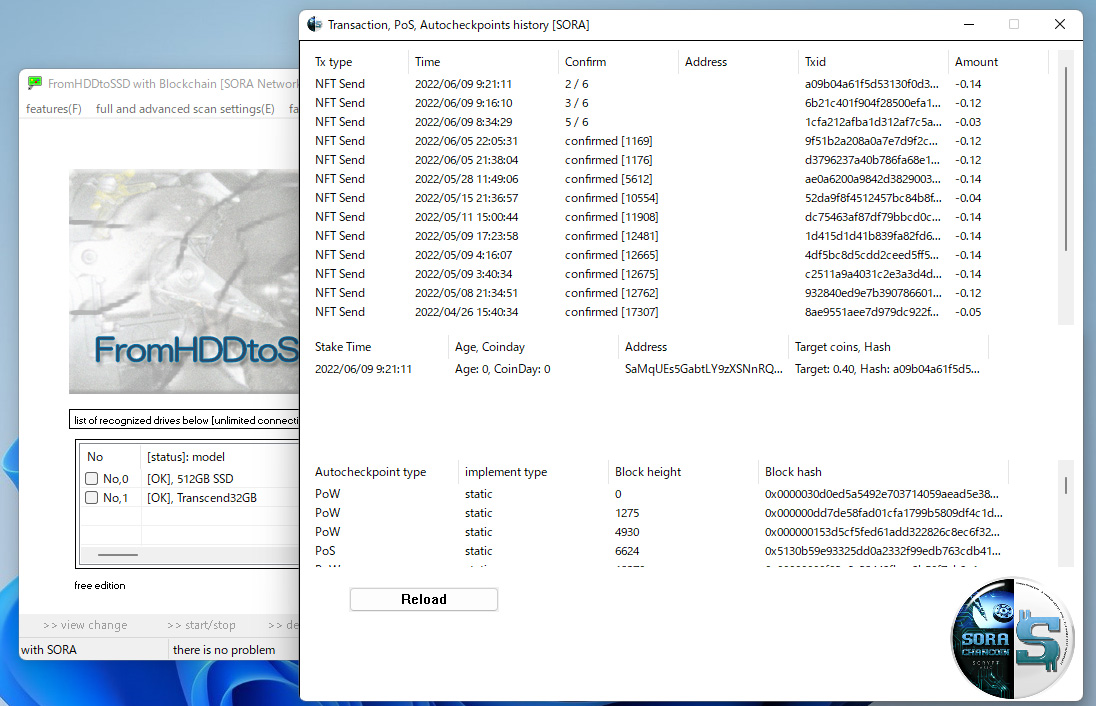
Task: Click the Reload button
Action: pyautogui.click(x=424, y=599)
